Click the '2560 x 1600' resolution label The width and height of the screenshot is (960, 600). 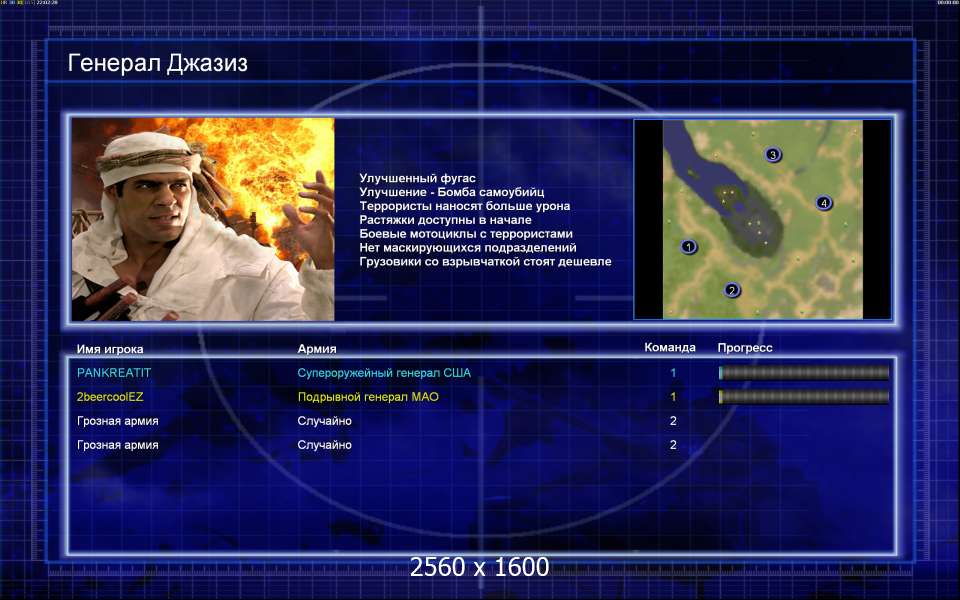point(479,567)
